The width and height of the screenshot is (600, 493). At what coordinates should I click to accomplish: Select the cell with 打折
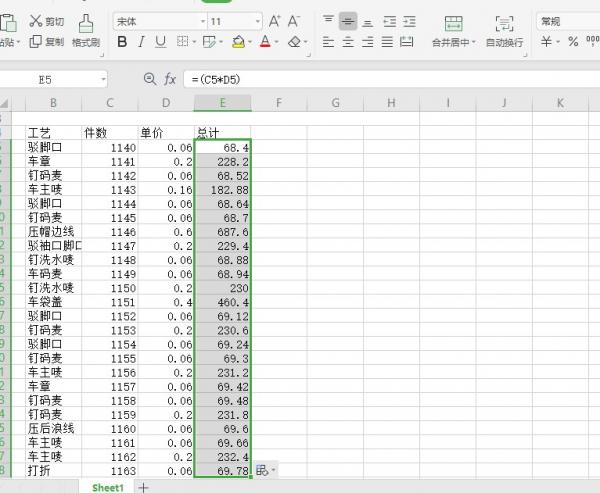tap(54, 470)
